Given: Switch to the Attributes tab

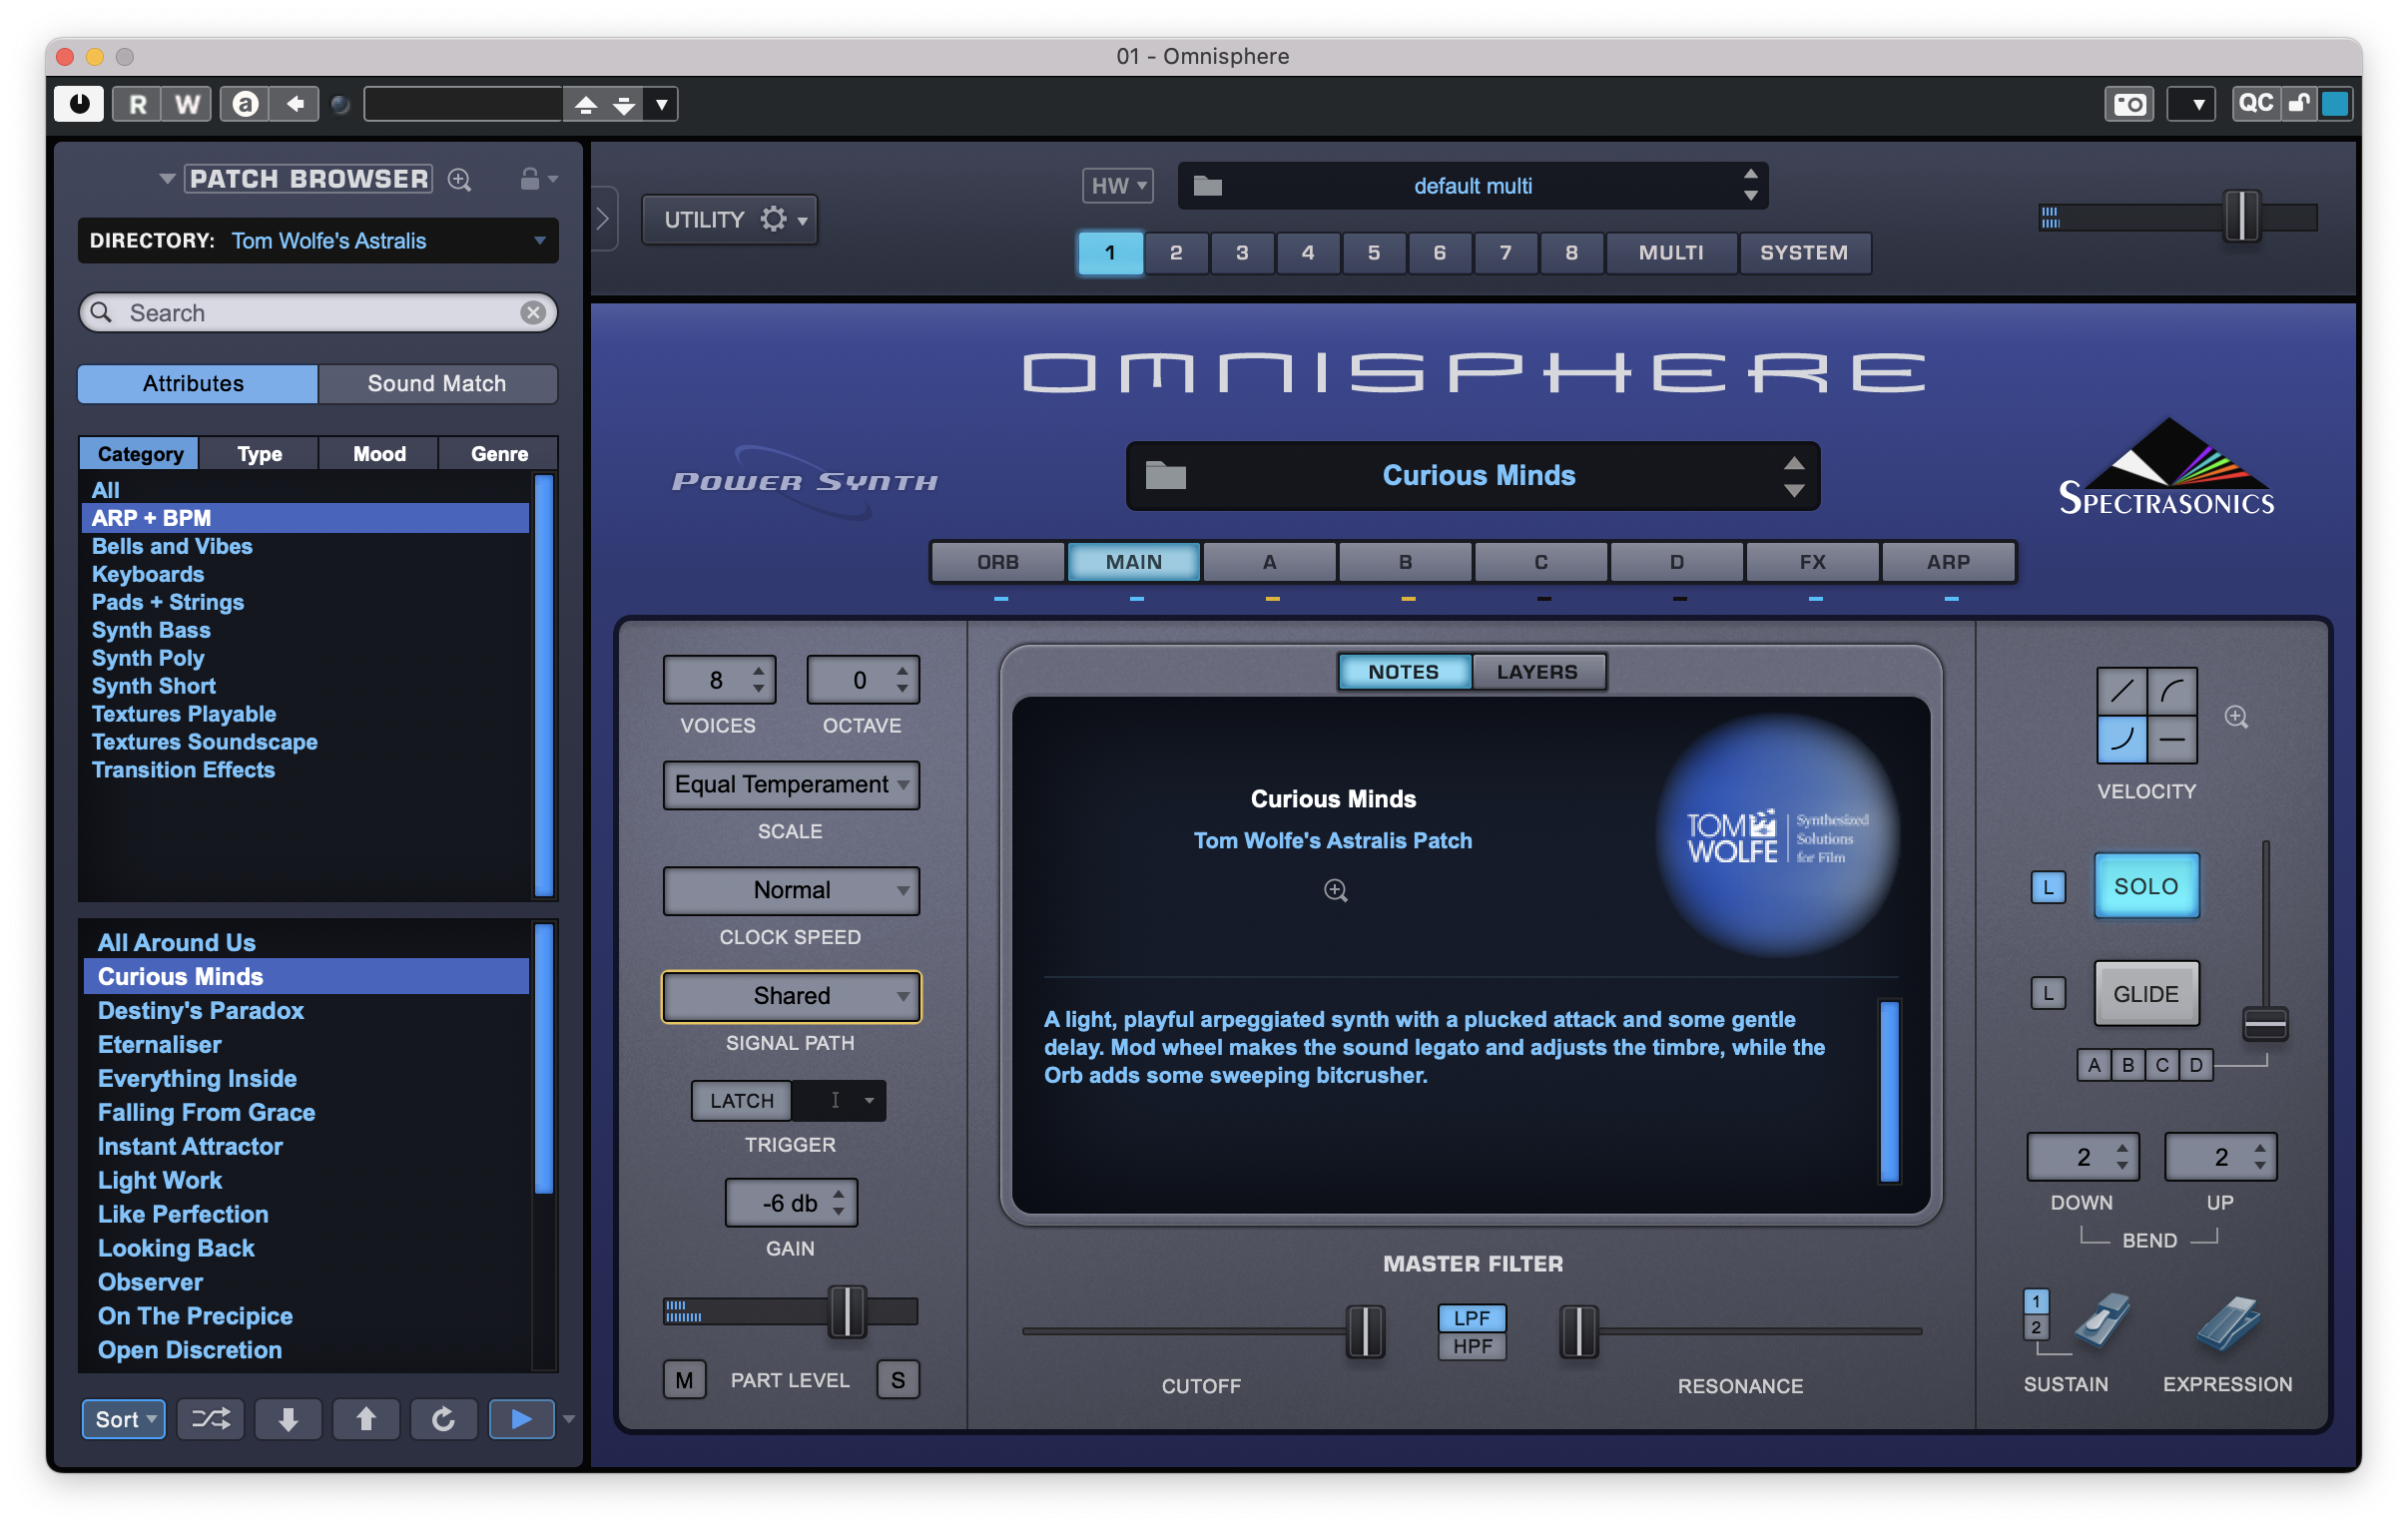Looking at the screenshot, I should click(198, 384).
